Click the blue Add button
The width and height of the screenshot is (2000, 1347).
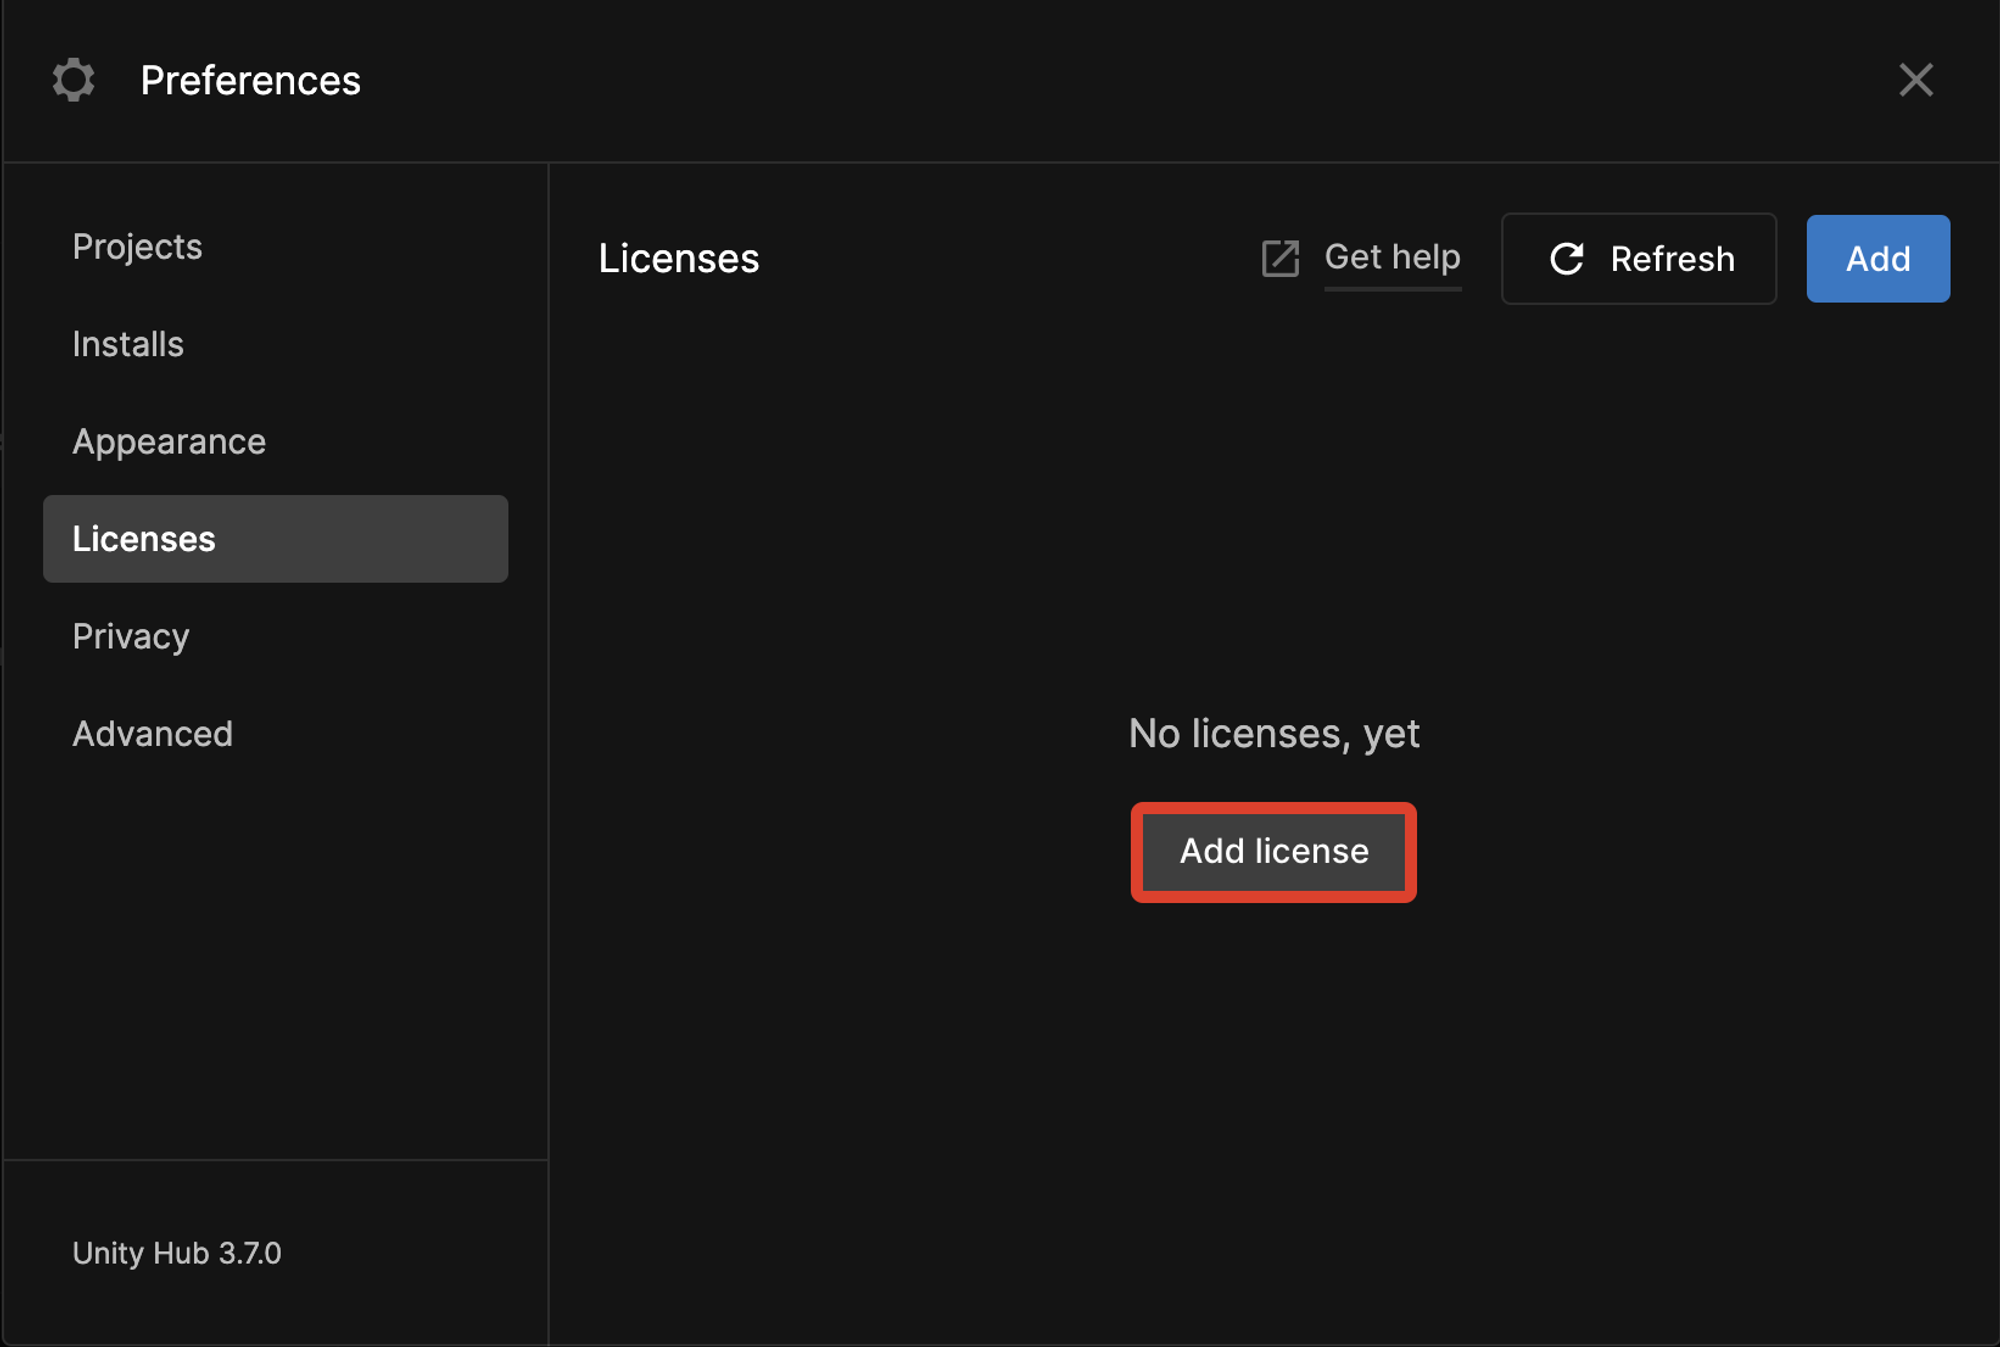tap(1878, 259)
